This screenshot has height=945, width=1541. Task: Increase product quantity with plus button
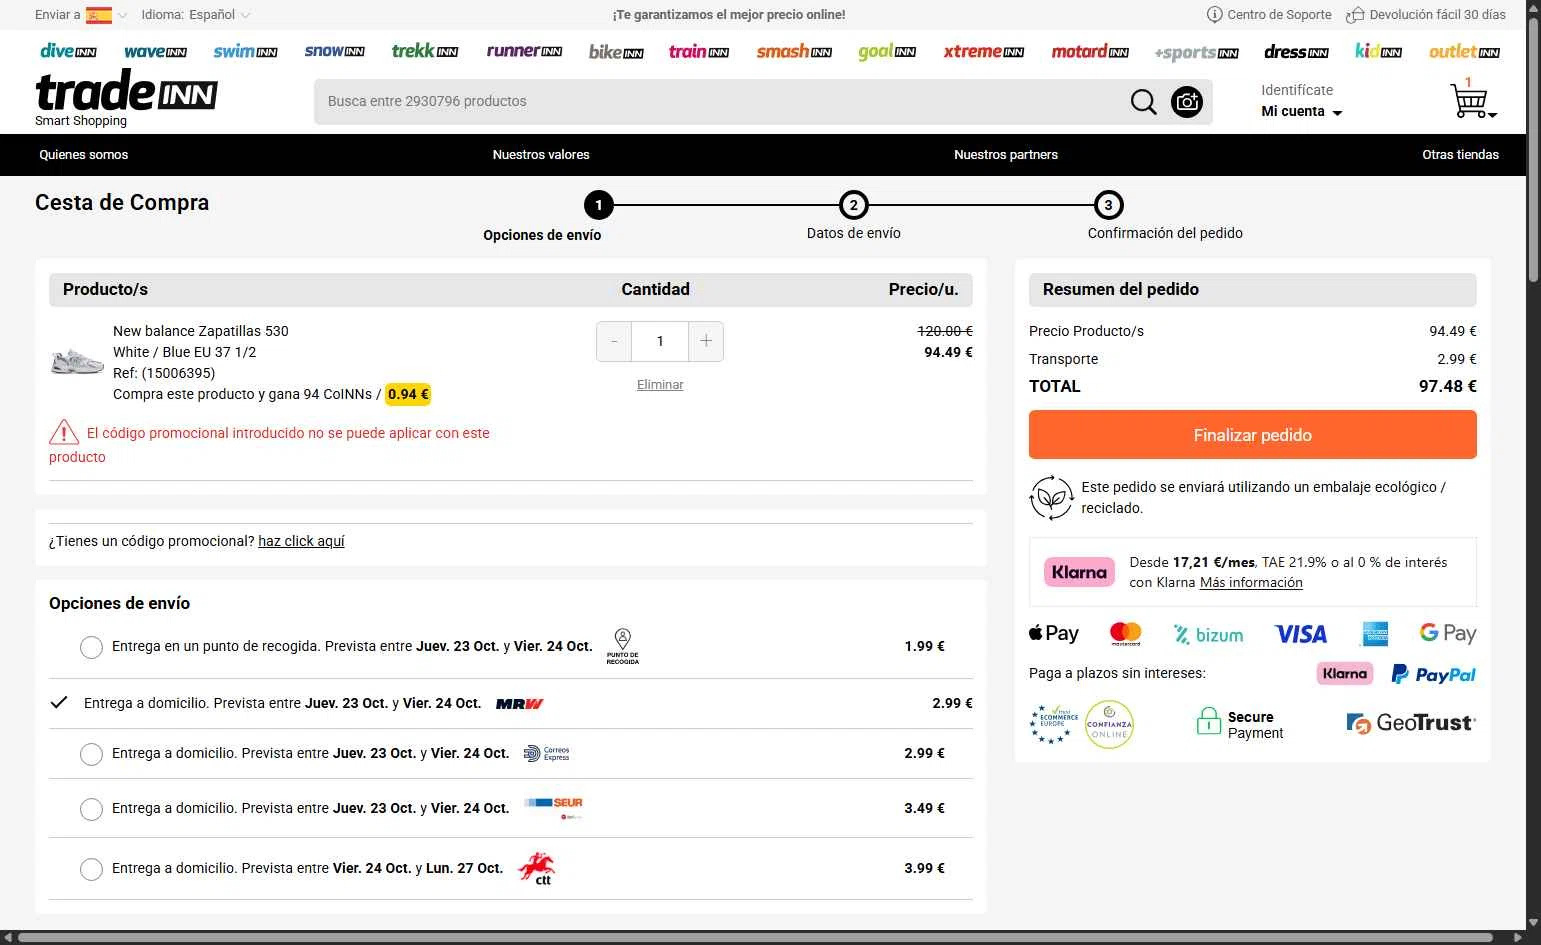pos(706,342)
